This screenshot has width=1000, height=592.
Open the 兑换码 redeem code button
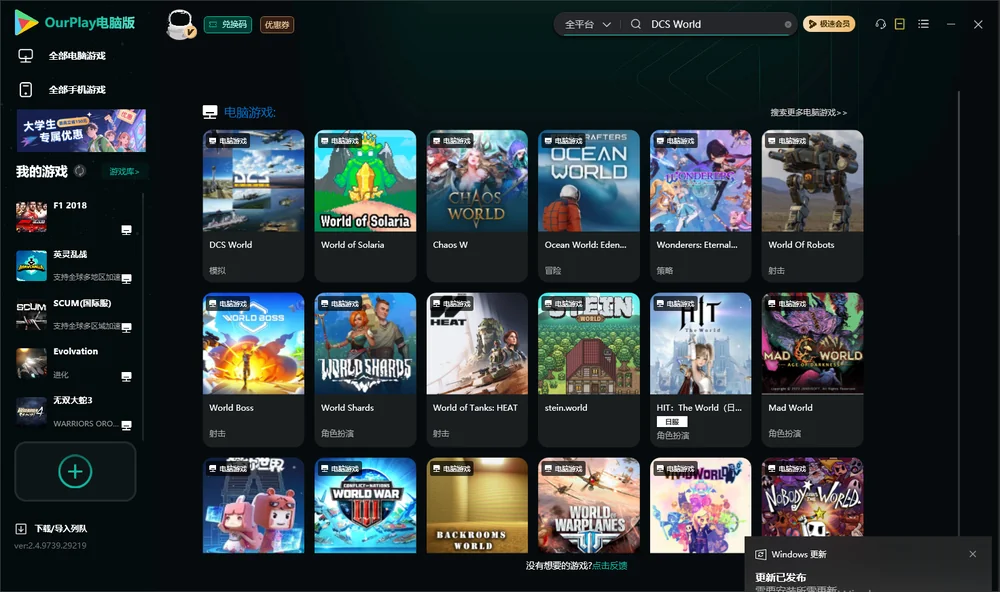click(x=228, y=25)
